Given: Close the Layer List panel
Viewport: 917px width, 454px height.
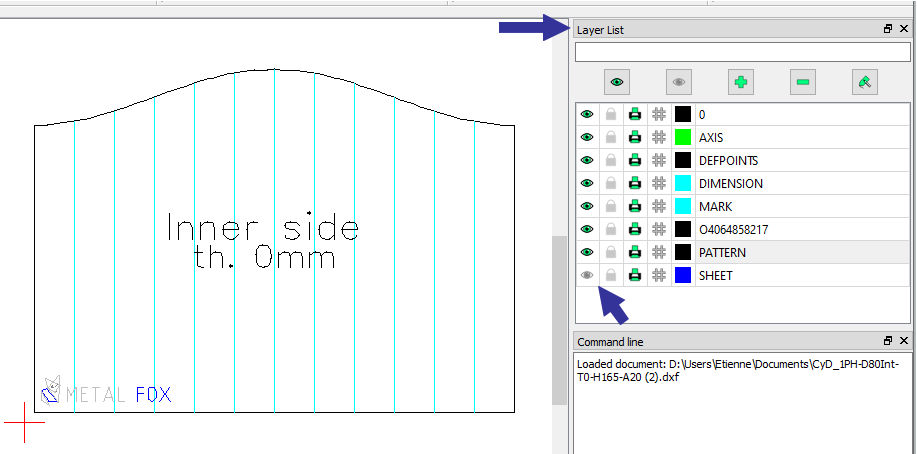Looking at the screenshot, I should click(x=904, y=29).
